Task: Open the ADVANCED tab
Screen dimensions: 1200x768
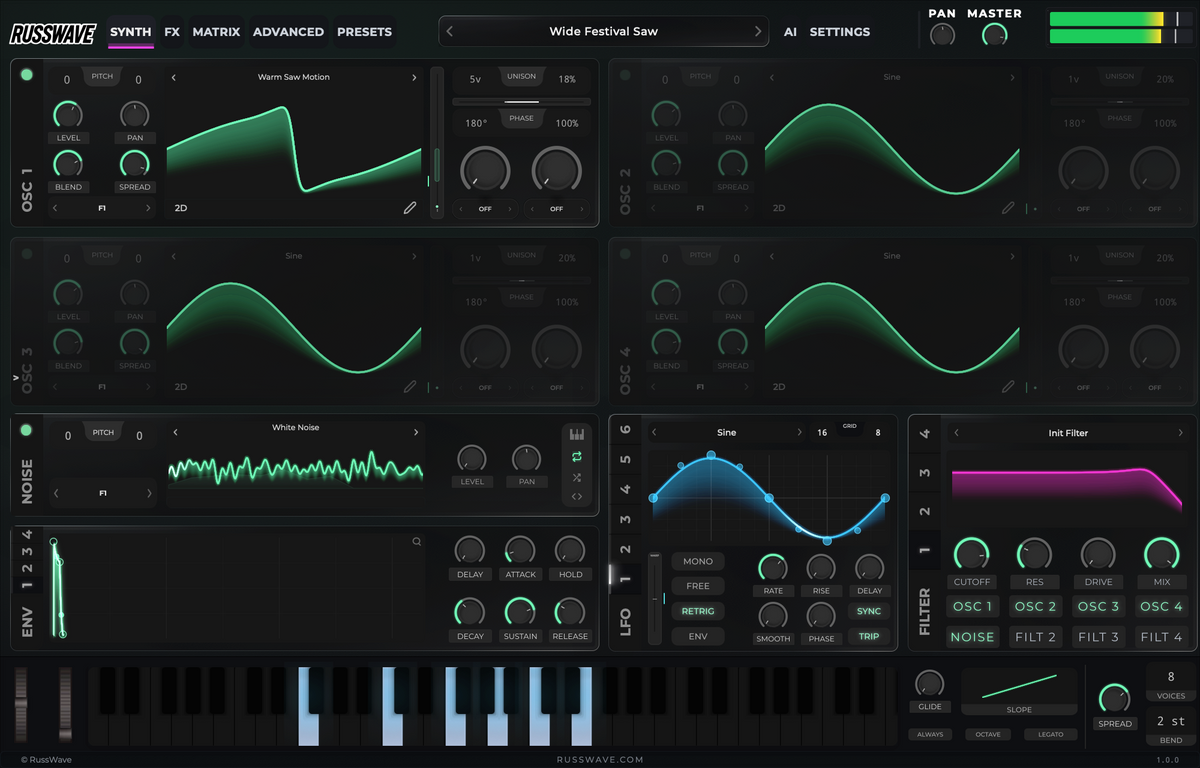Action: pyautogui.click(x=288, y=32)
